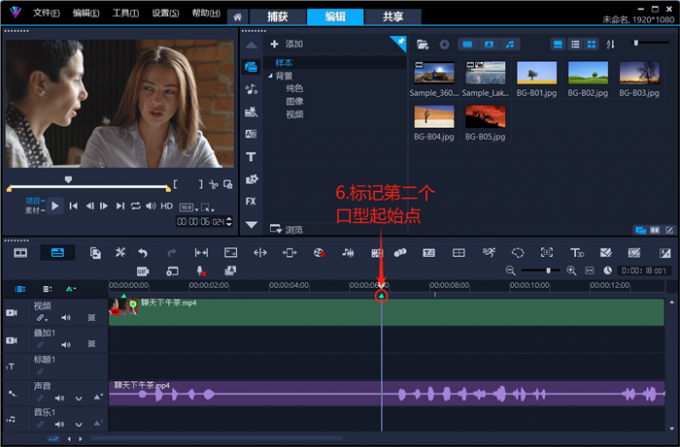Open the Media library panel

251,67
